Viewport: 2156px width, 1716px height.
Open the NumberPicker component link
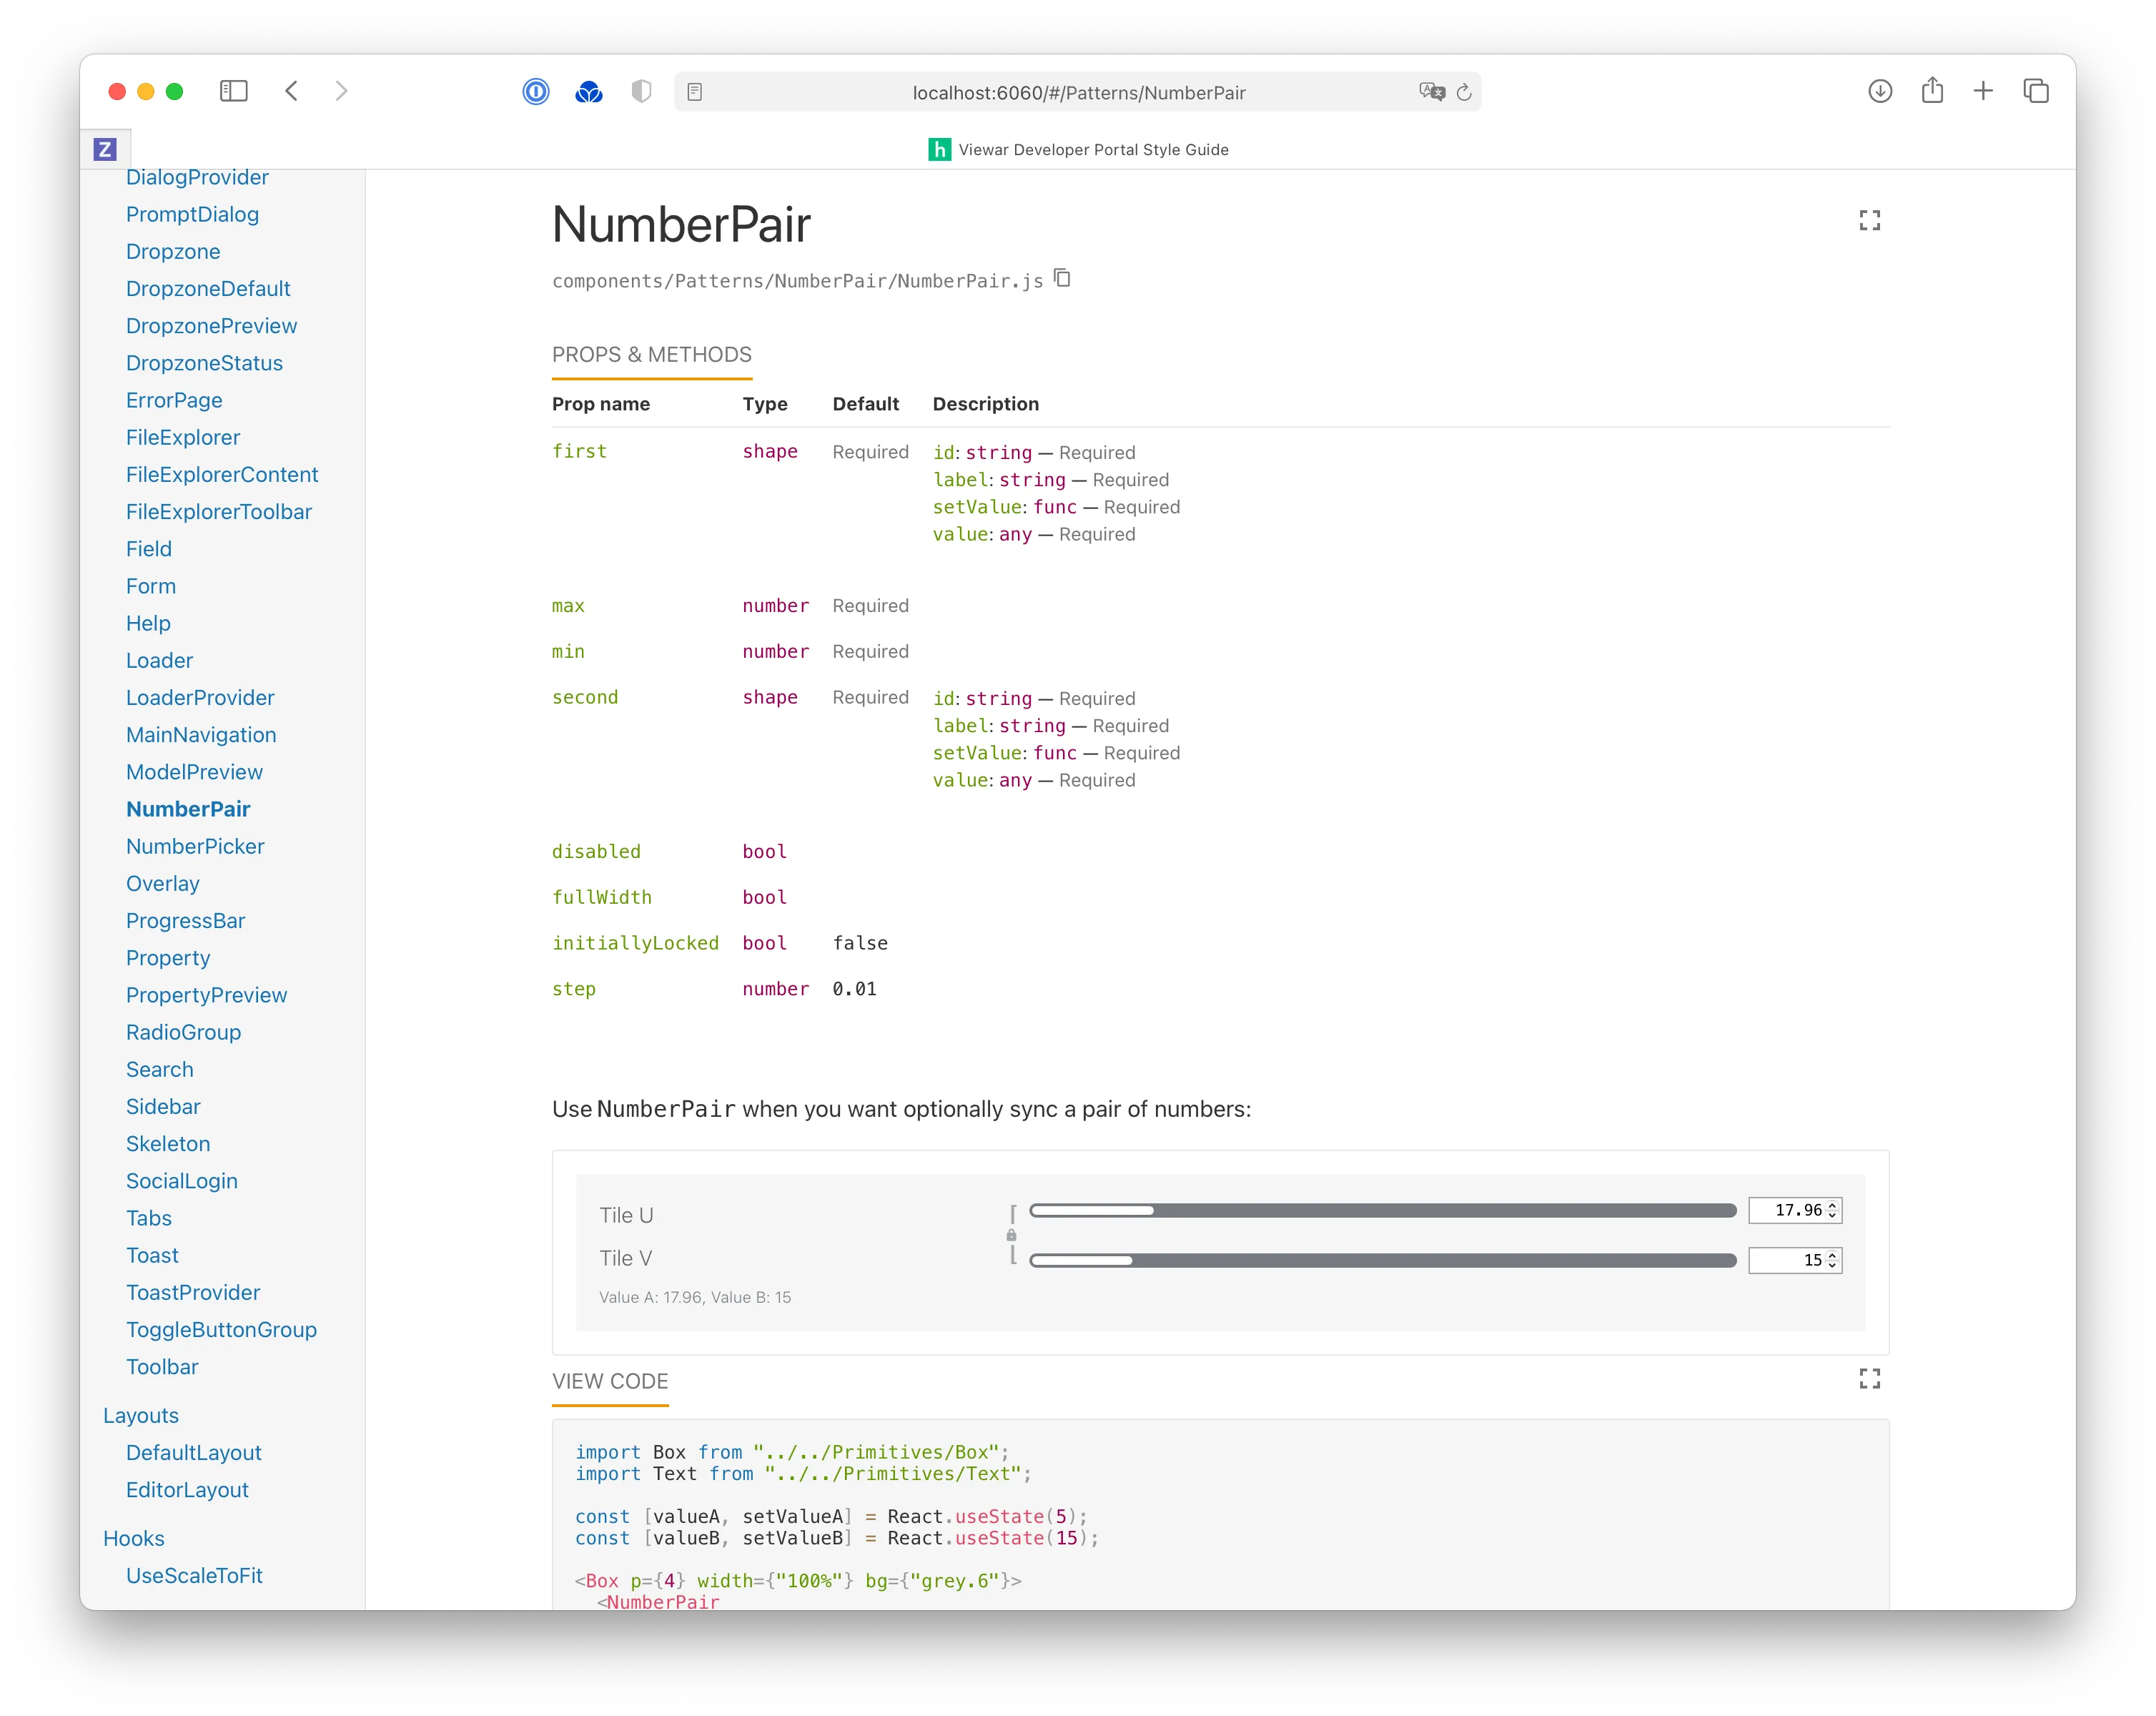pyautogui.click(x=195, y=846)
